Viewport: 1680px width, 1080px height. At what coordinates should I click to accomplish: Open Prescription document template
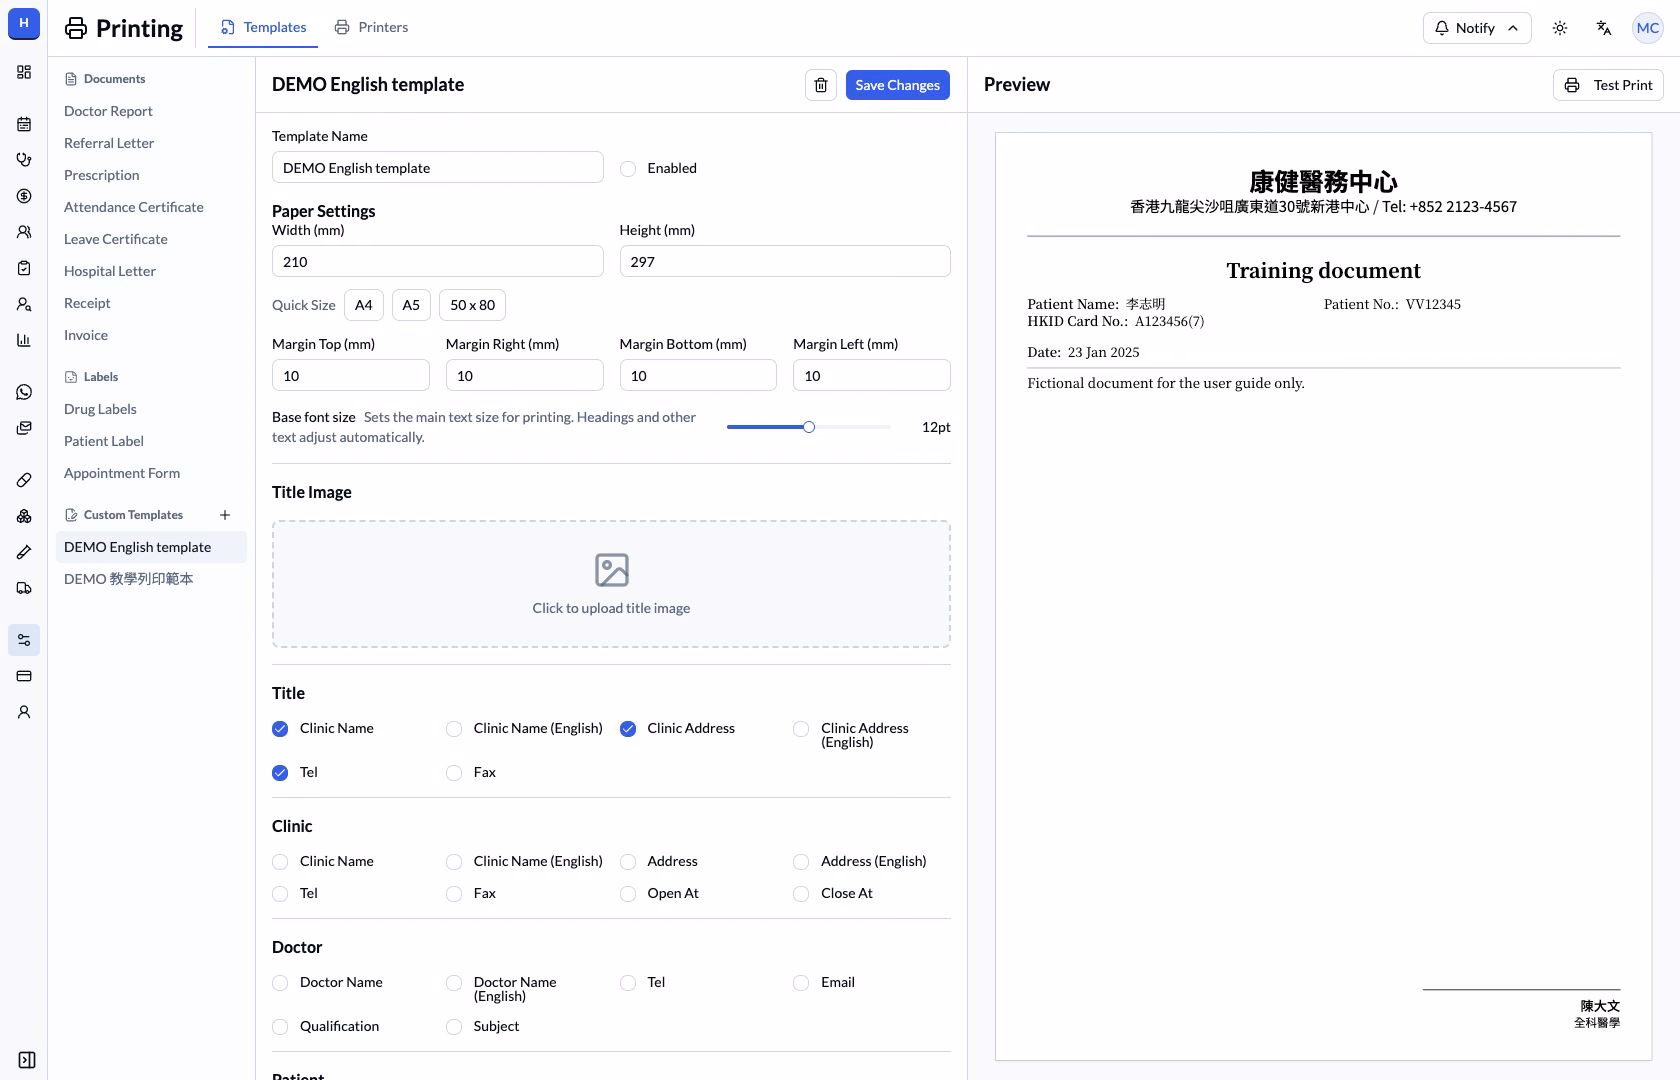(x=102, y=175)
